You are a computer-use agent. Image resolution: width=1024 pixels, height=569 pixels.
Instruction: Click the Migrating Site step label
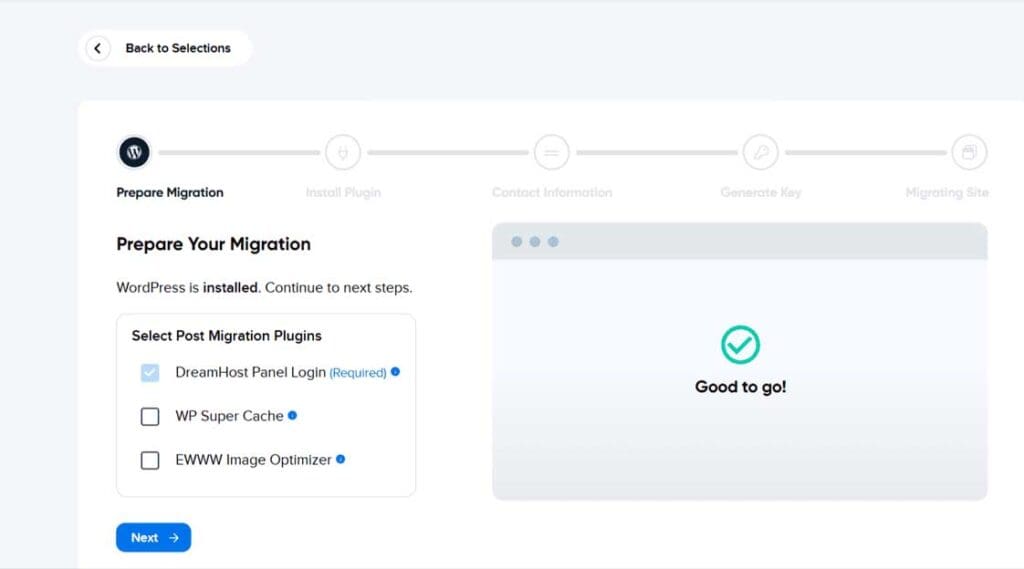click(947, 193)
